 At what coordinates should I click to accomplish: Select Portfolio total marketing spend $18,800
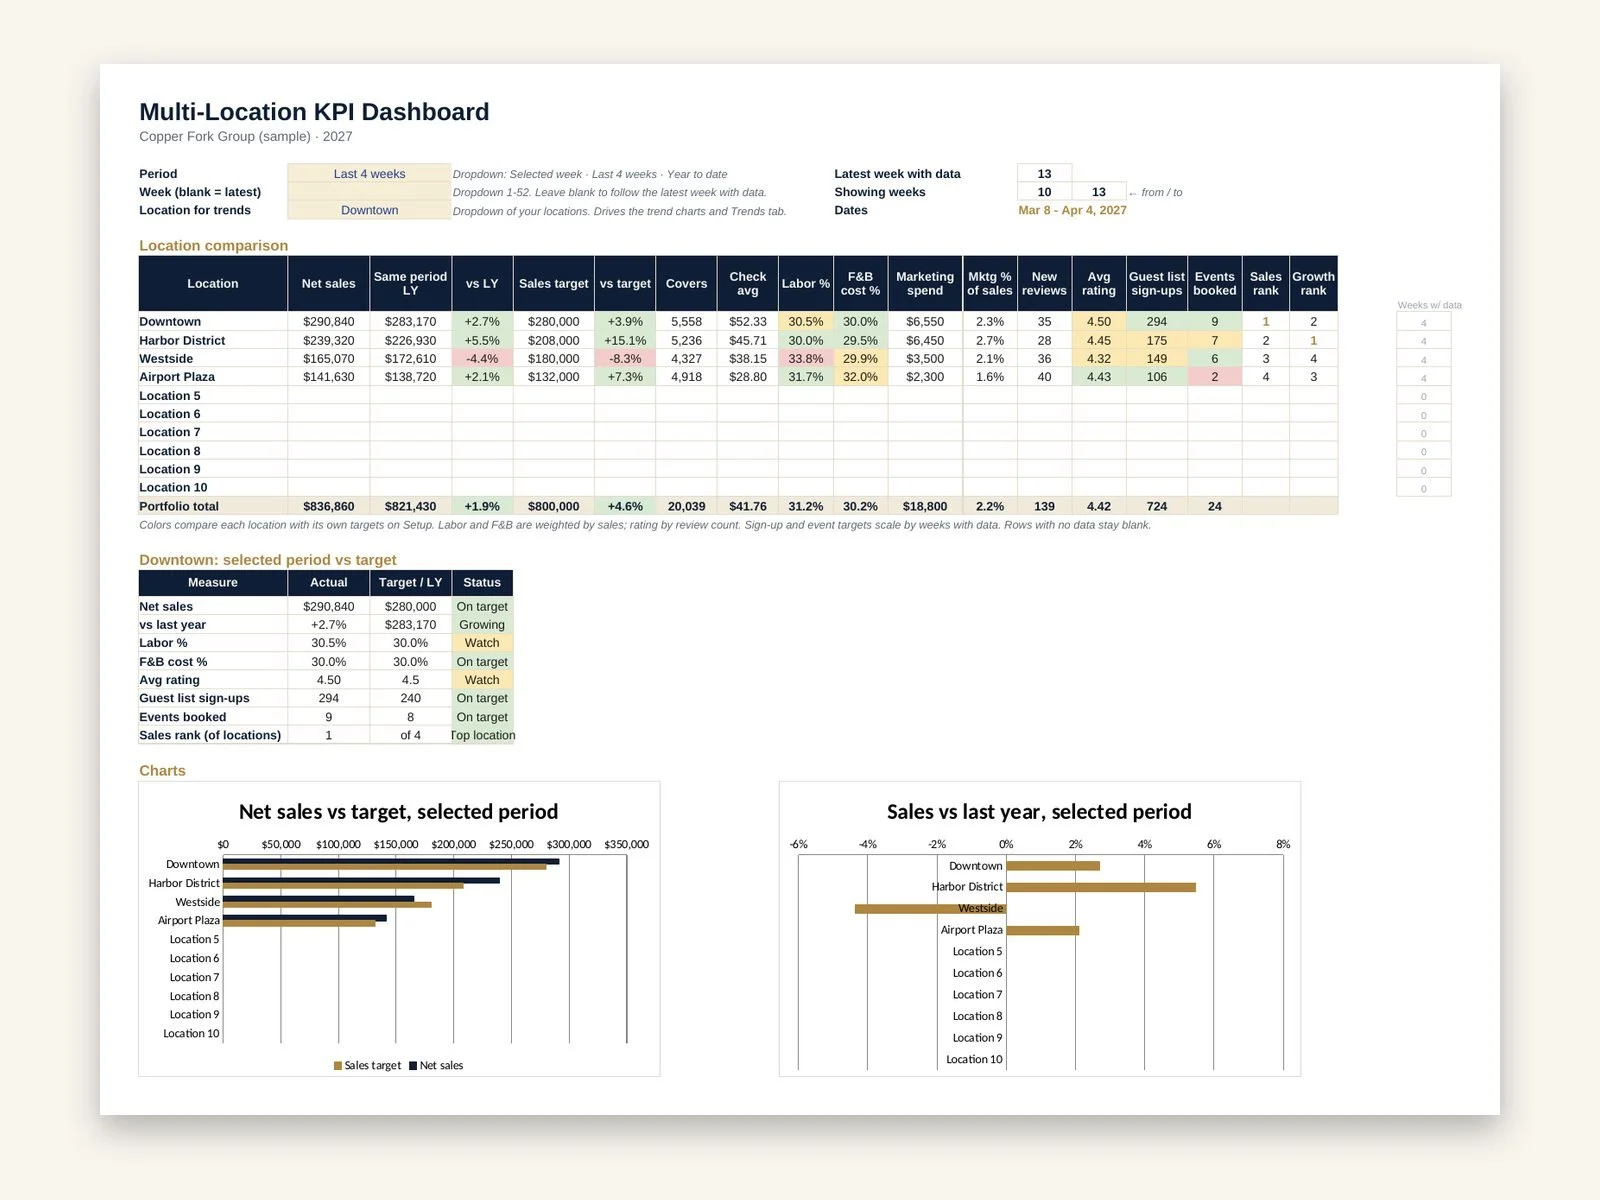point(925,506)
